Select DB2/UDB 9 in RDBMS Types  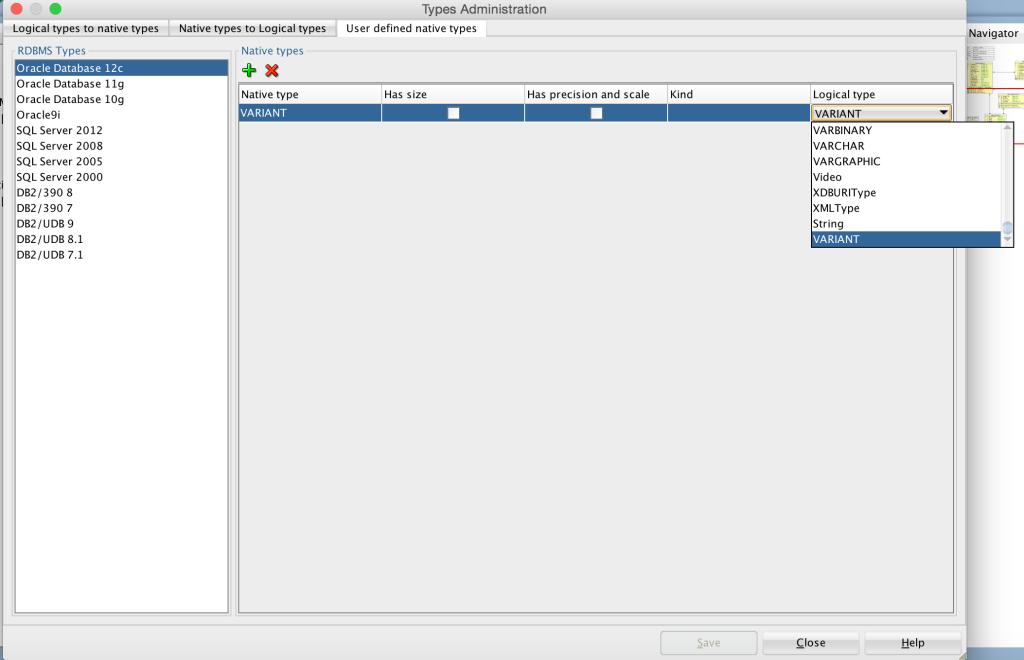[x=121, y=224]
